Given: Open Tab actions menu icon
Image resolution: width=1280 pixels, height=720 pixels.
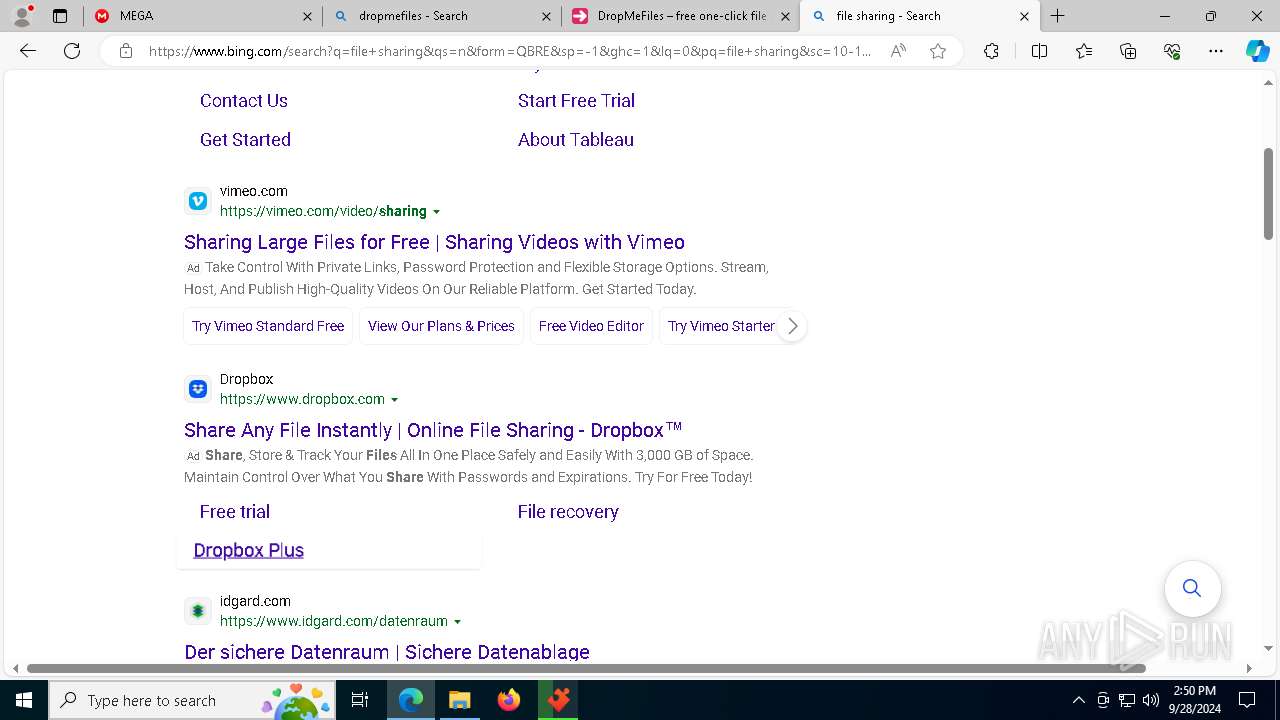Looking at the screenshot, I should [x=60, y=16].
